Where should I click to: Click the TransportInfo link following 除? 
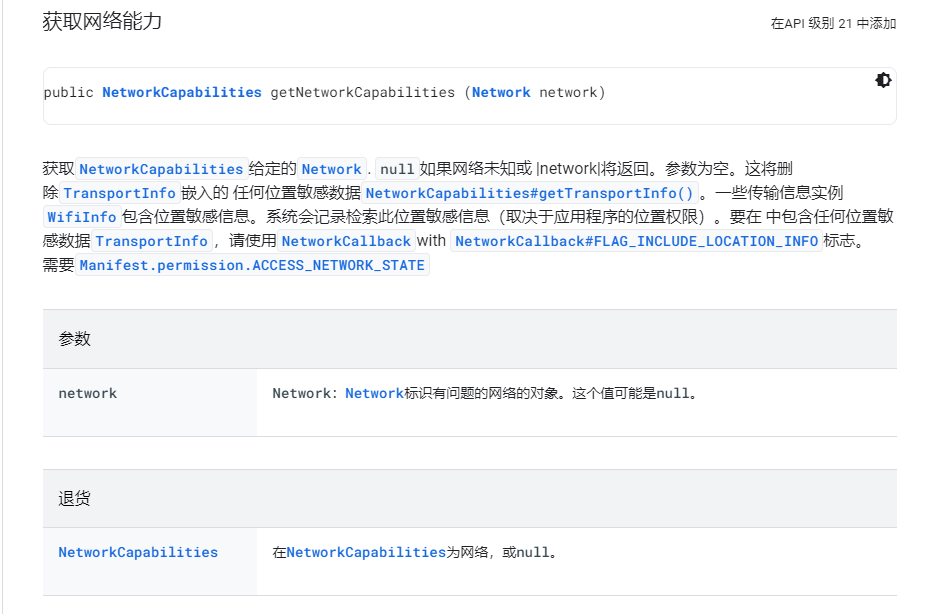[120, 193]
